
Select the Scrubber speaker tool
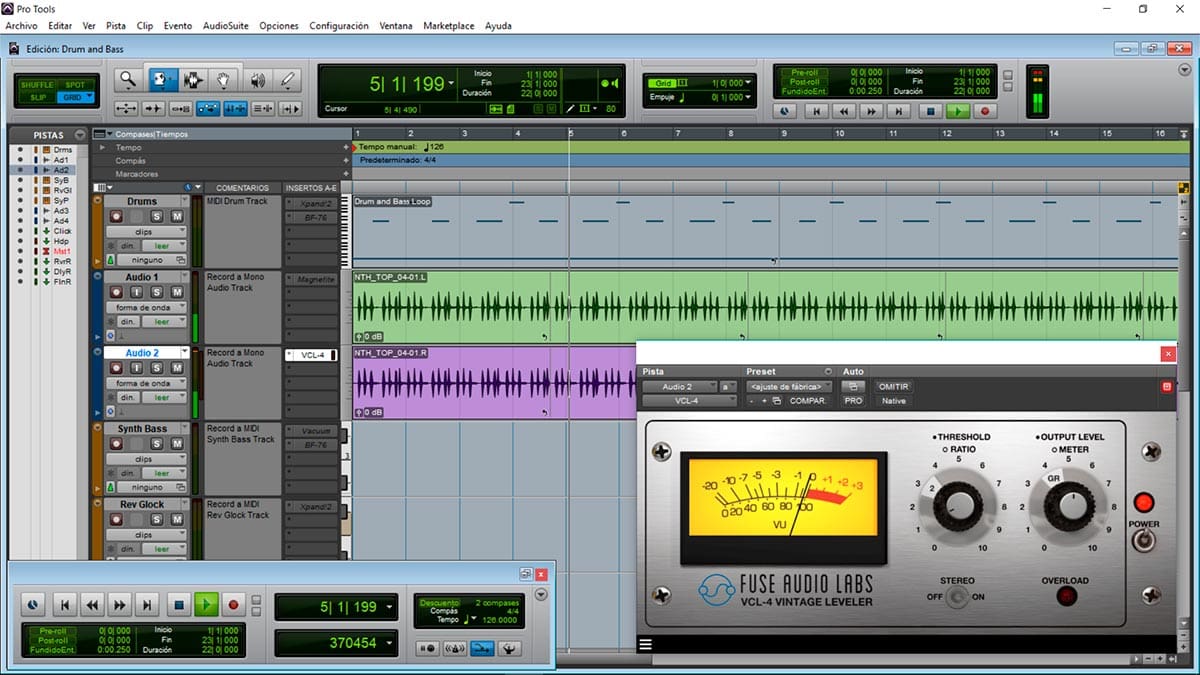pos(257,80)
